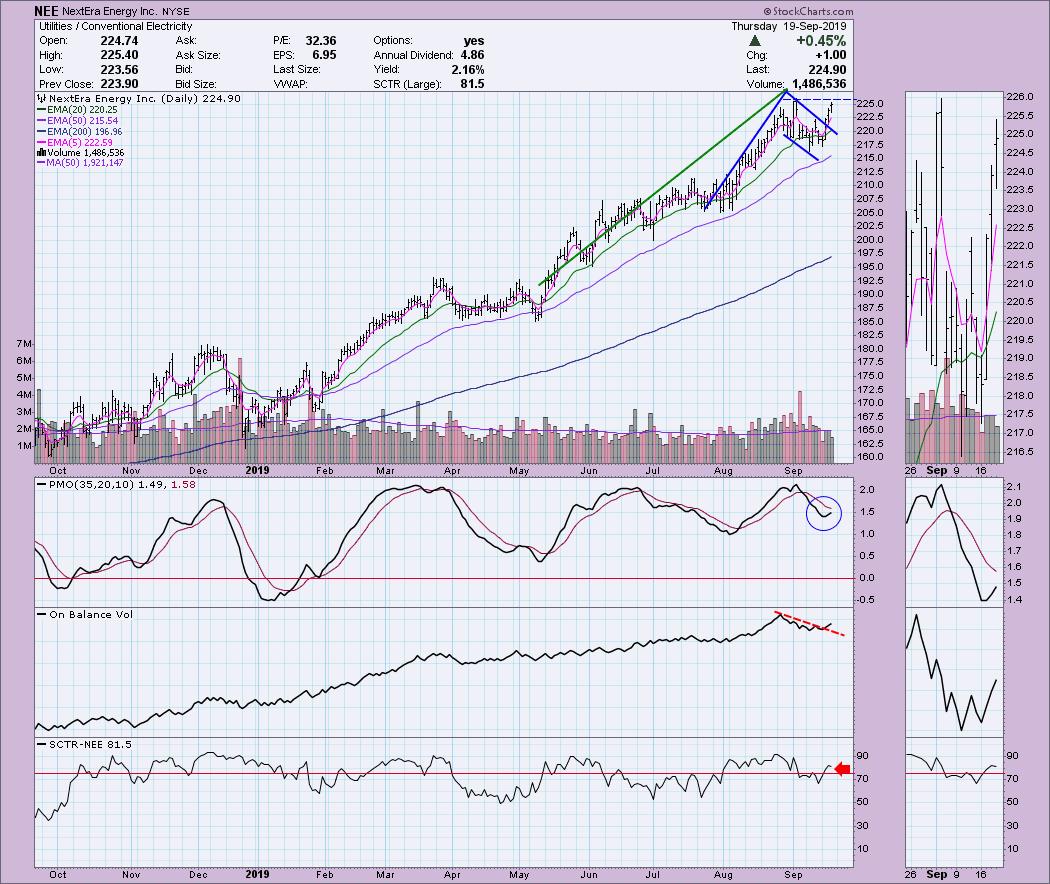Click the Bid Size label
This screenshot has width=1050, height=884.
click(196, 84)
